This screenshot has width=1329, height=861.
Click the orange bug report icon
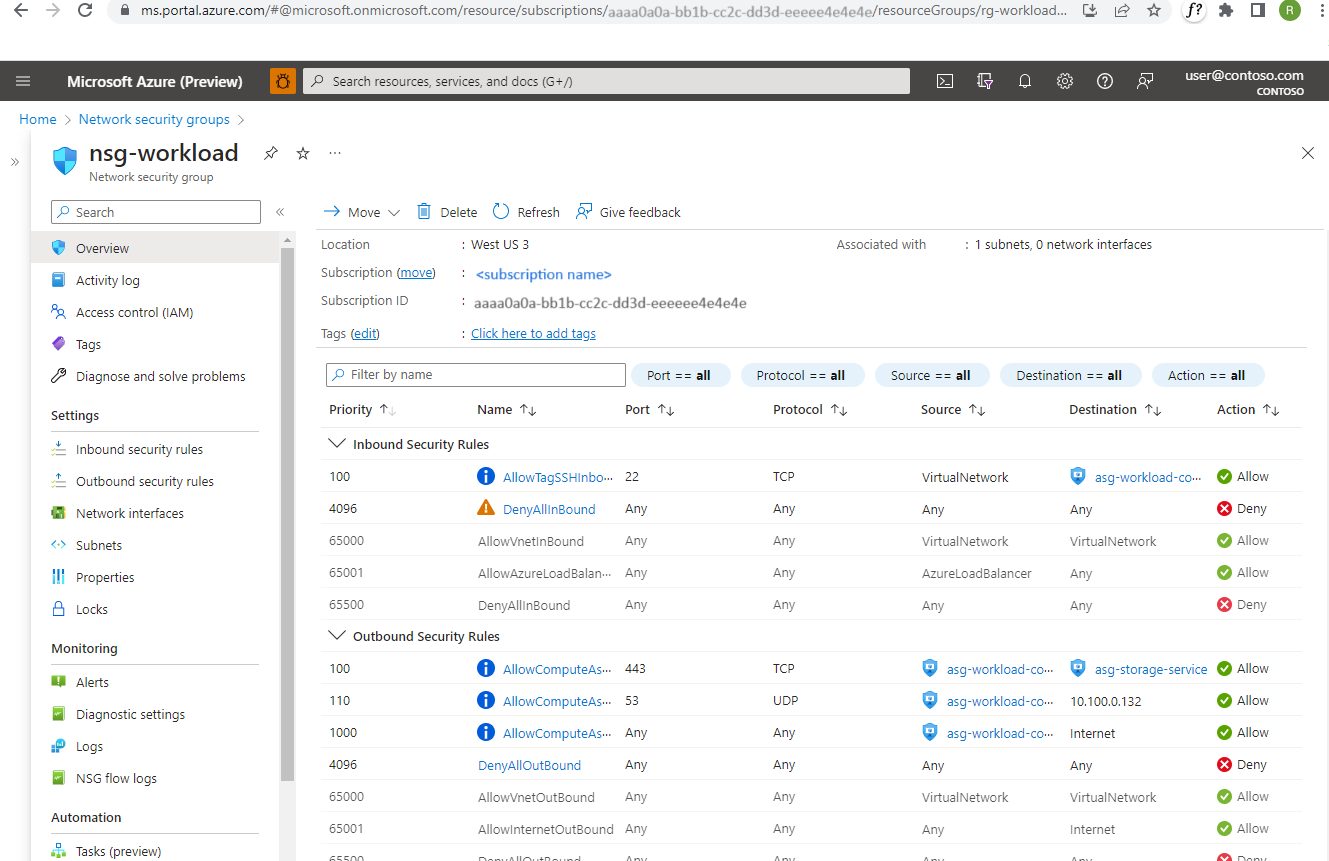(283, 82)
